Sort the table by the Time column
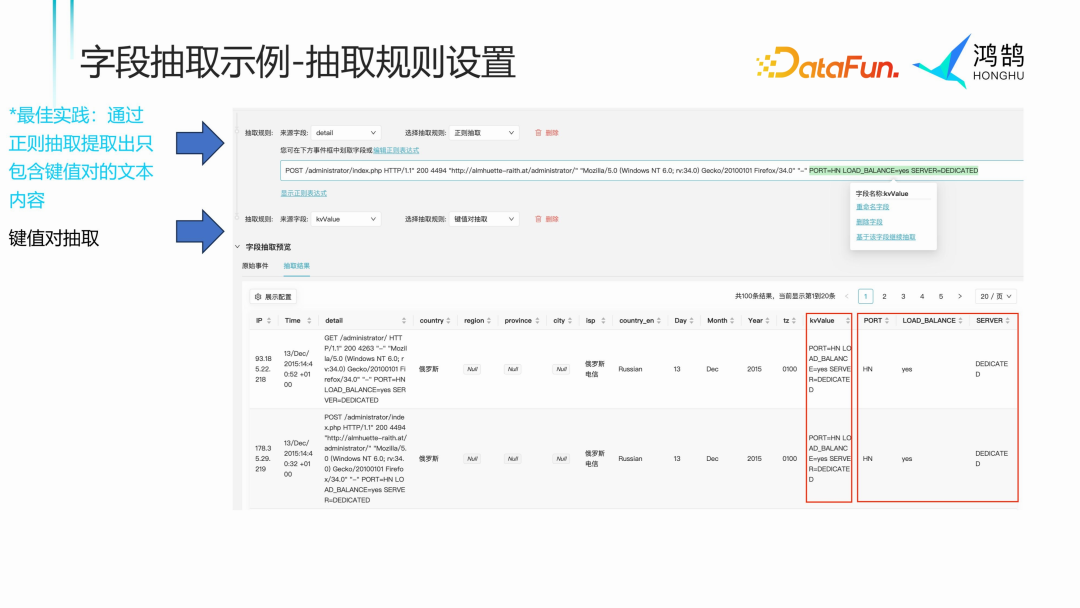 308,321
